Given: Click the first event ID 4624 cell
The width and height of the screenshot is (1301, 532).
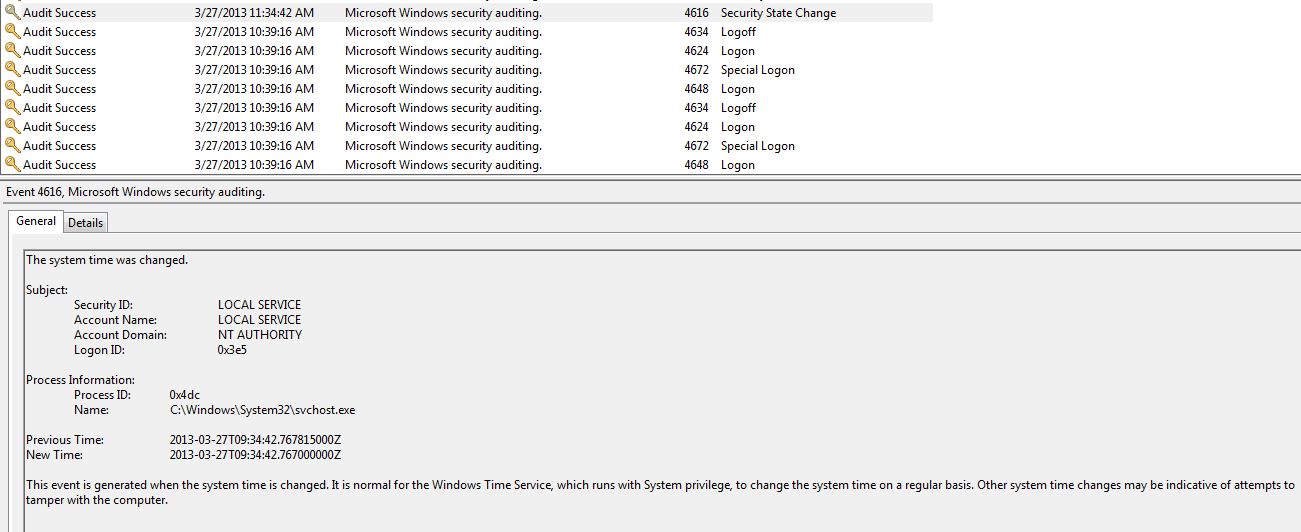Looking at the screenshot, I should point(696,51).
